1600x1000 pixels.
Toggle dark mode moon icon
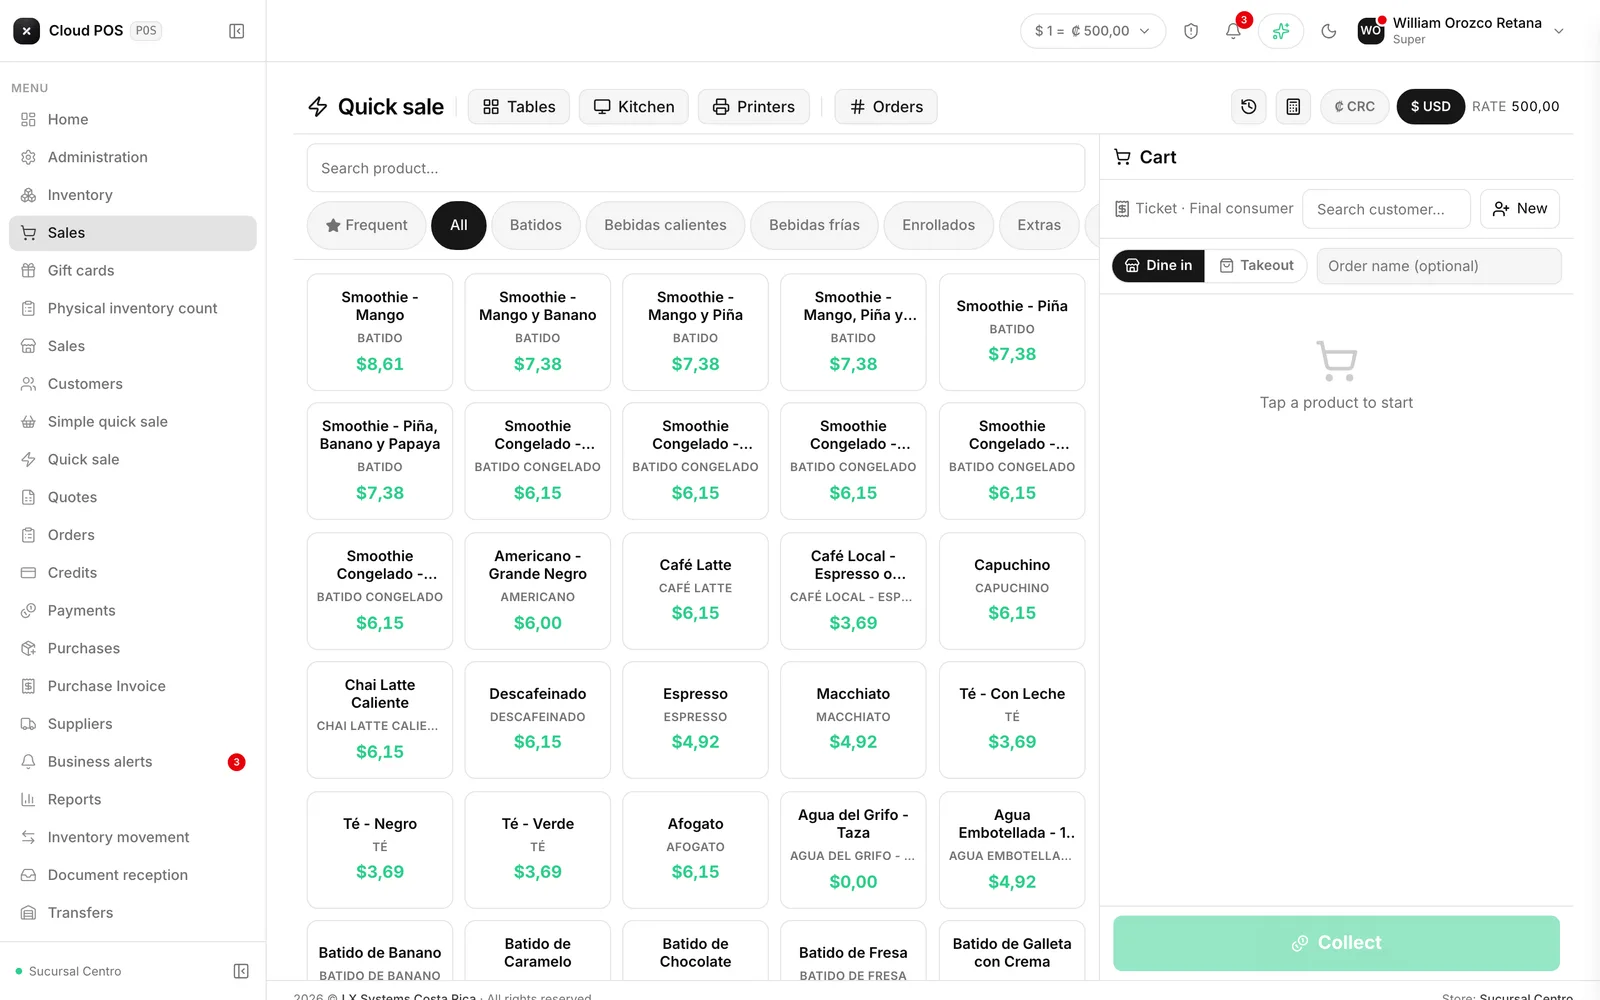point(1329,31)
